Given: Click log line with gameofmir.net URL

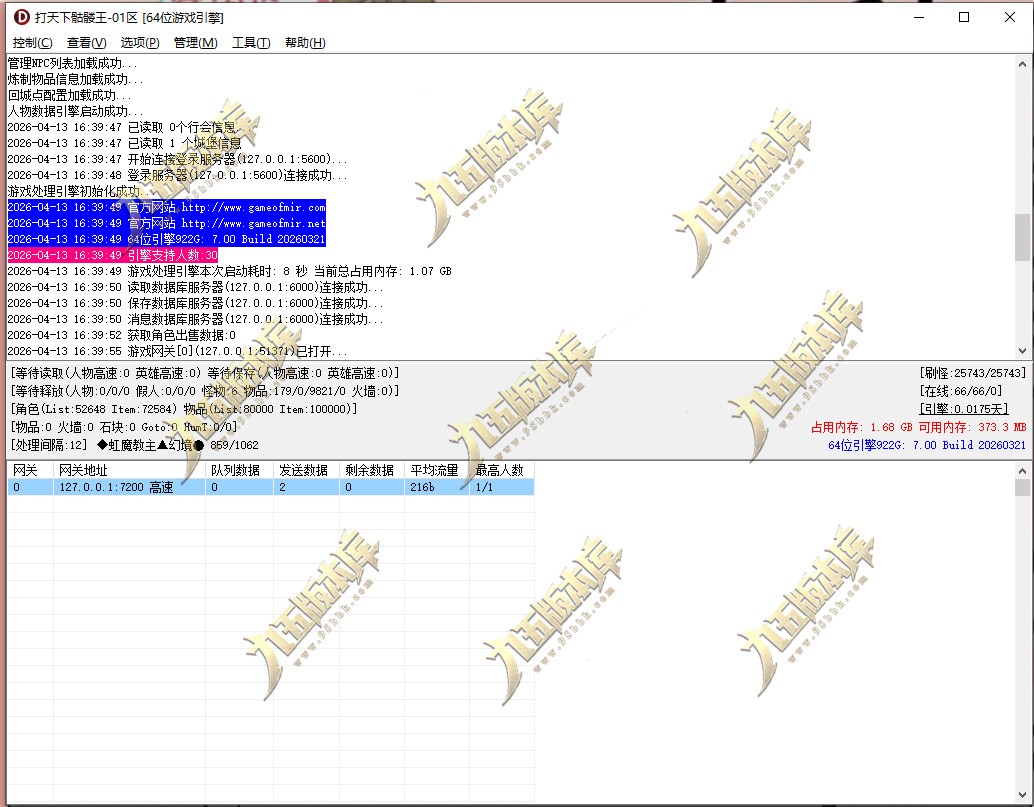Looking at the screenshot, I should (166, 223).
